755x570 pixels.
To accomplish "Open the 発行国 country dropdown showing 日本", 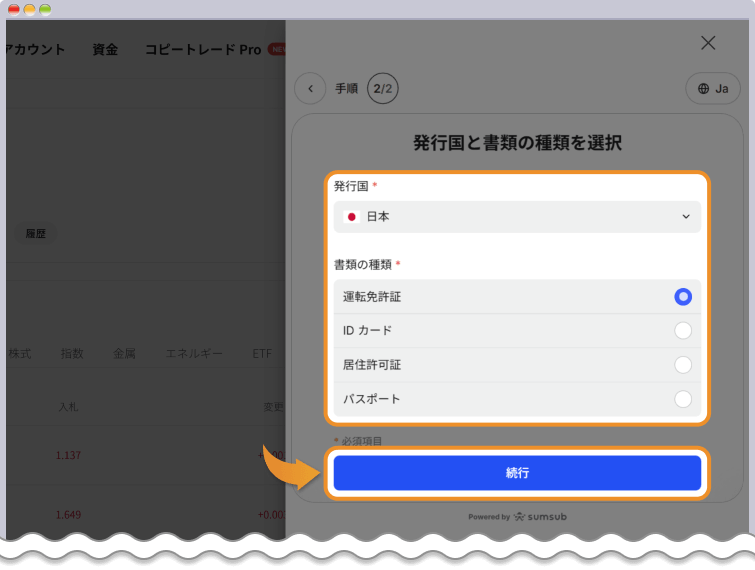I will point(517,217).
